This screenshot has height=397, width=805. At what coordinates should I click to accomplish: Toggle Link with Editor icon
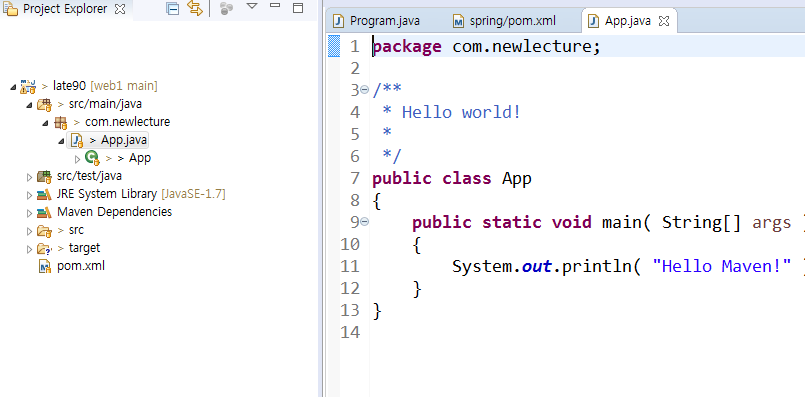(195, 8)
